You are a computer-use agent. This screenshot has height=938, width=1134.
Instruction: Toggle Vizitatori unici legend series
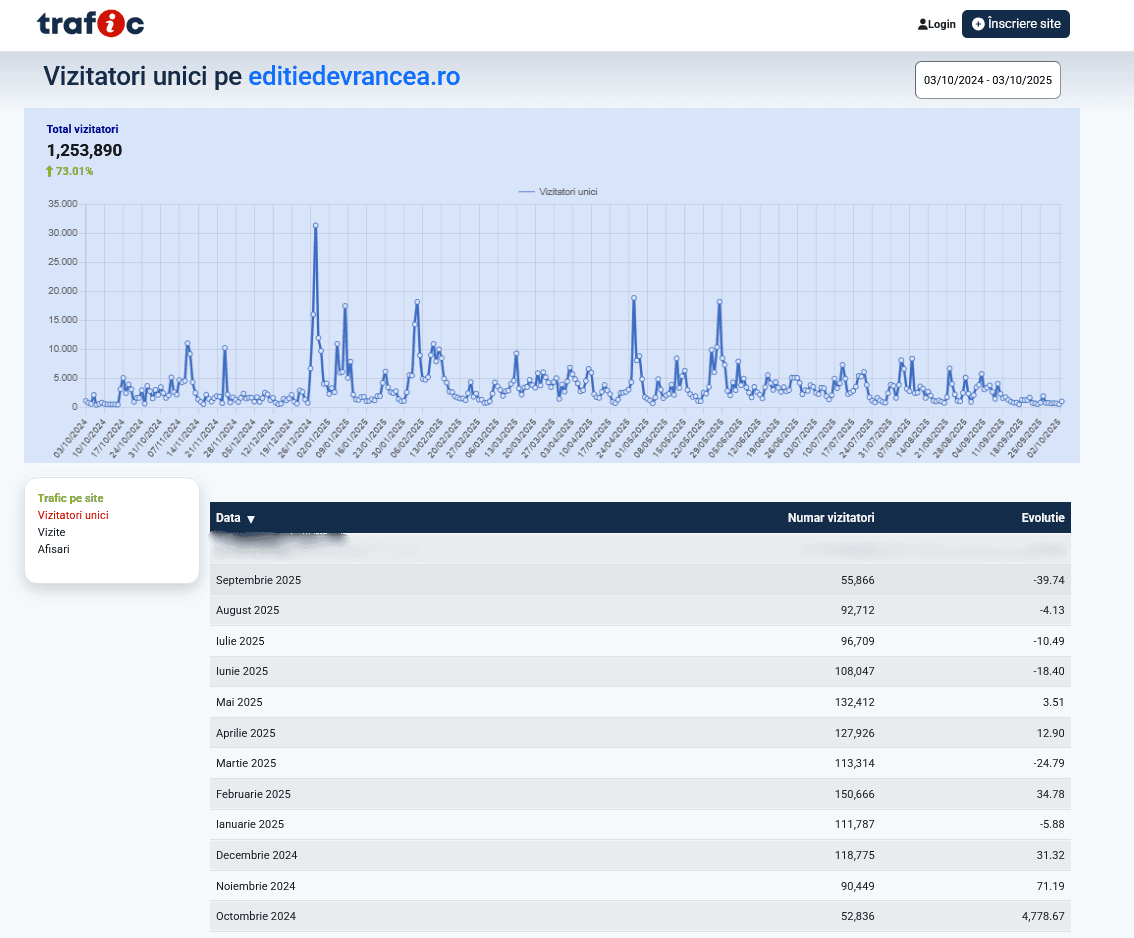point(558,191)
